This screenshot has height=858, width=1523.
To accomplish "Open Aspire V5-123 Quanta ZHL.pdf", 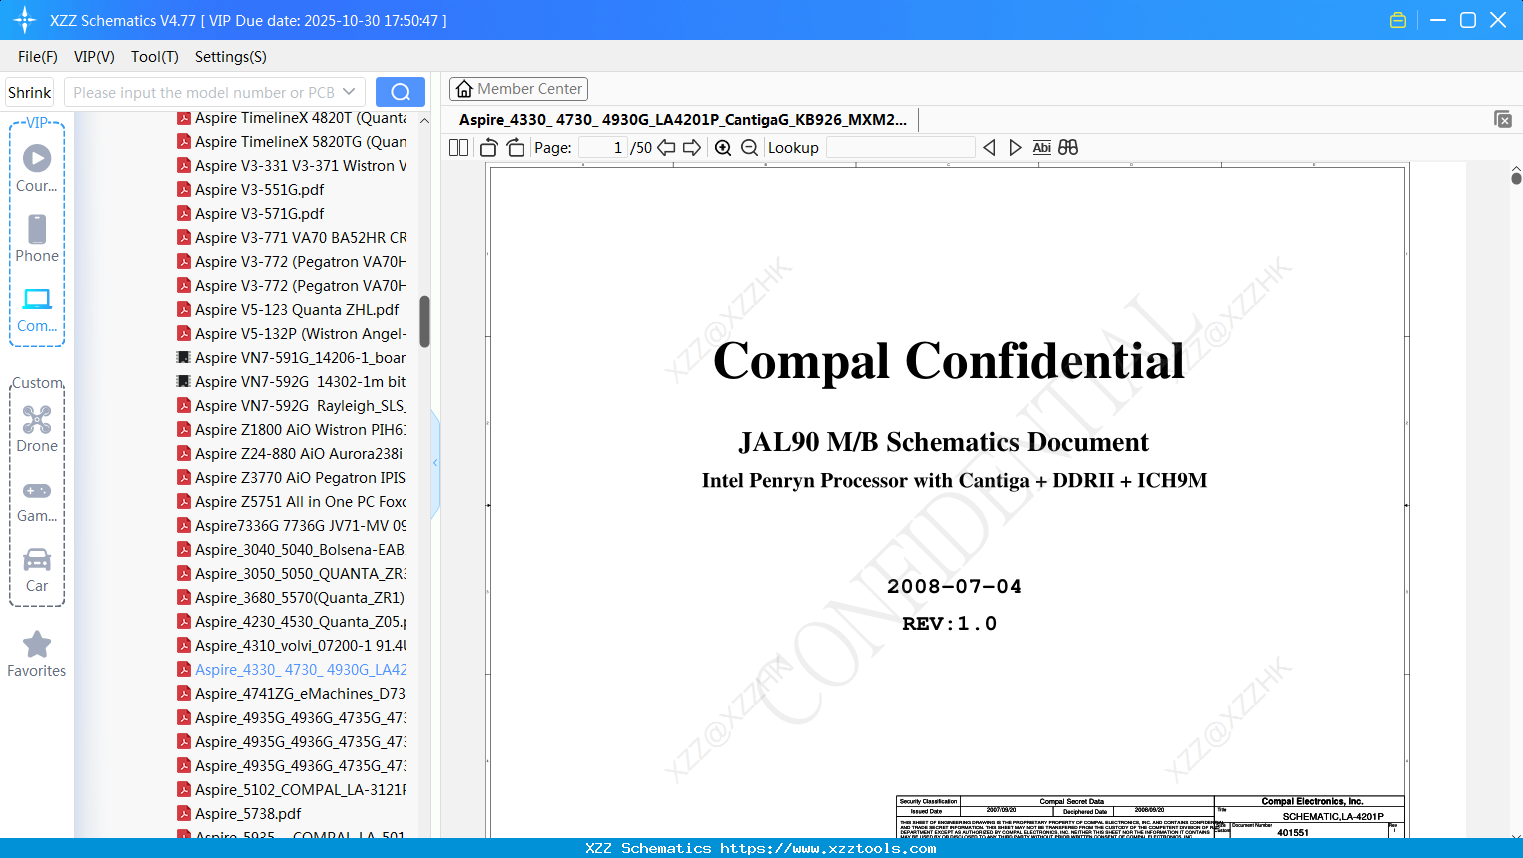I will (x=288, y=310).
